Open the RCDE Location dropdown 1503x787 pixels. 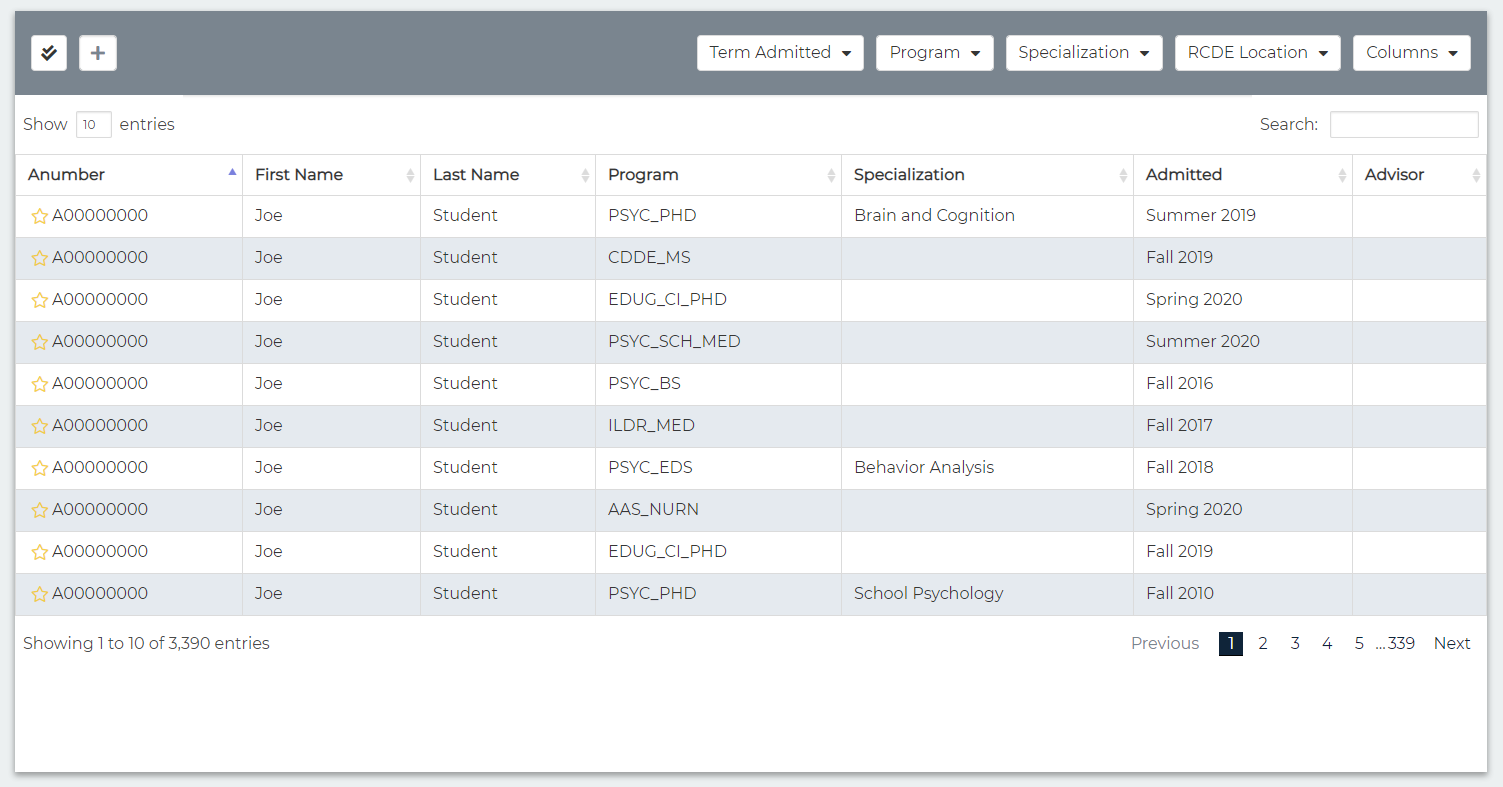point(1257,53)
